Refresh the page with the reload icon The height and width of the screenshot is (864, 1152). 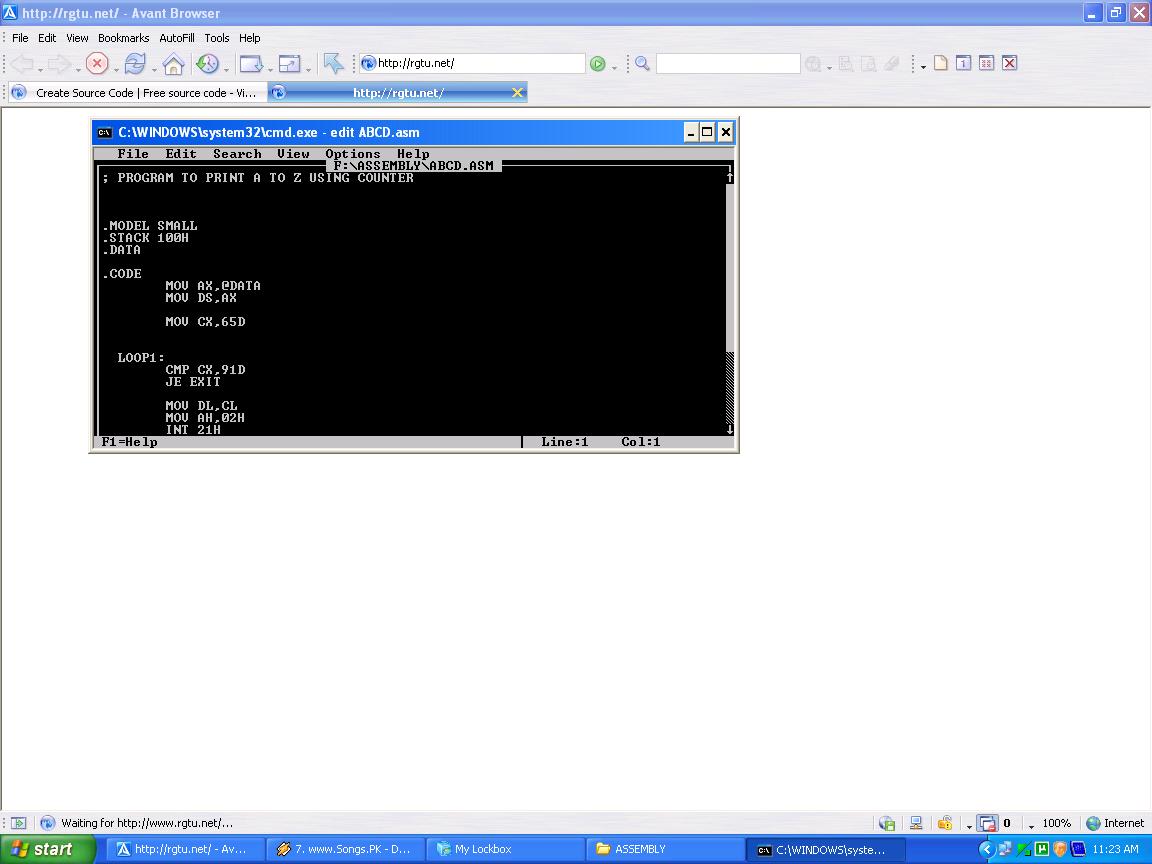[x=134, y=64]
